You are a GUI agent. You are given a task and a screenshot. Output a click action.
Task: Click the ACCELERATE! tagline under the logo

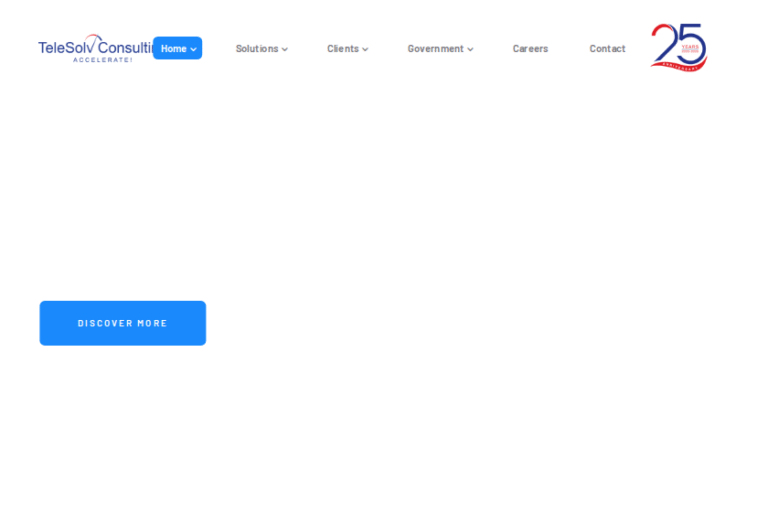coord(102,60)
